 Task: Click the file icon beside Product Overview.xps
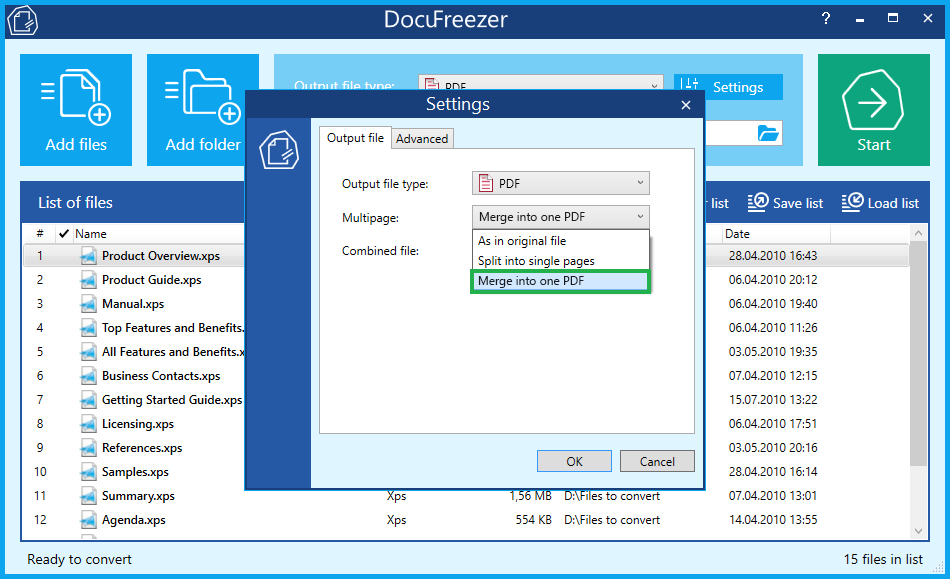click(x=88, y=256)
